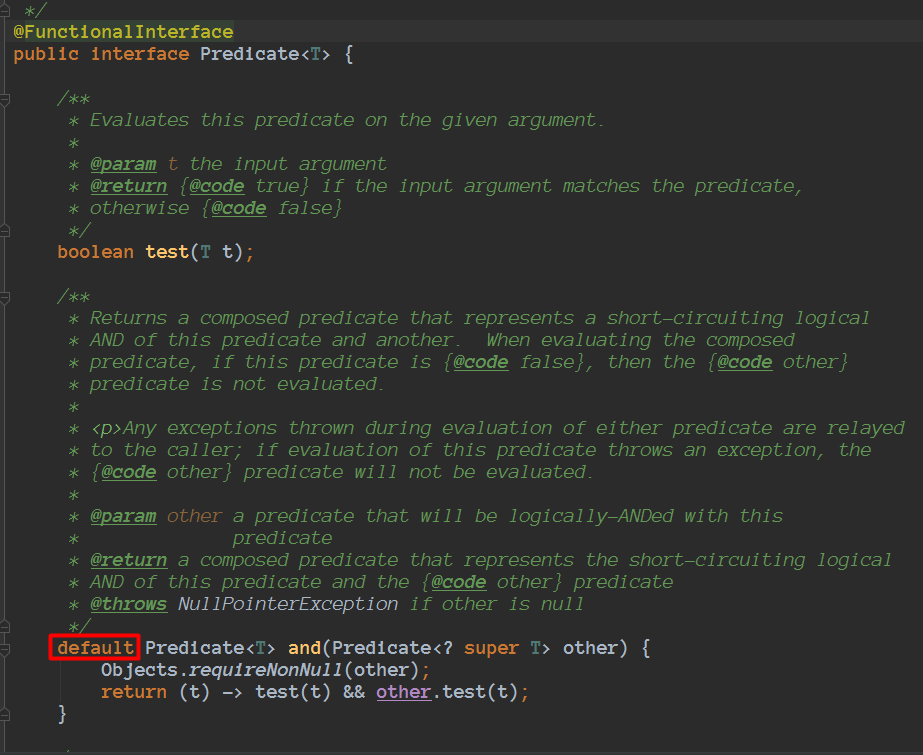Click the @throws NullPointerException link
The height and width of the screenshot is (755, 923).
[129, 603]
